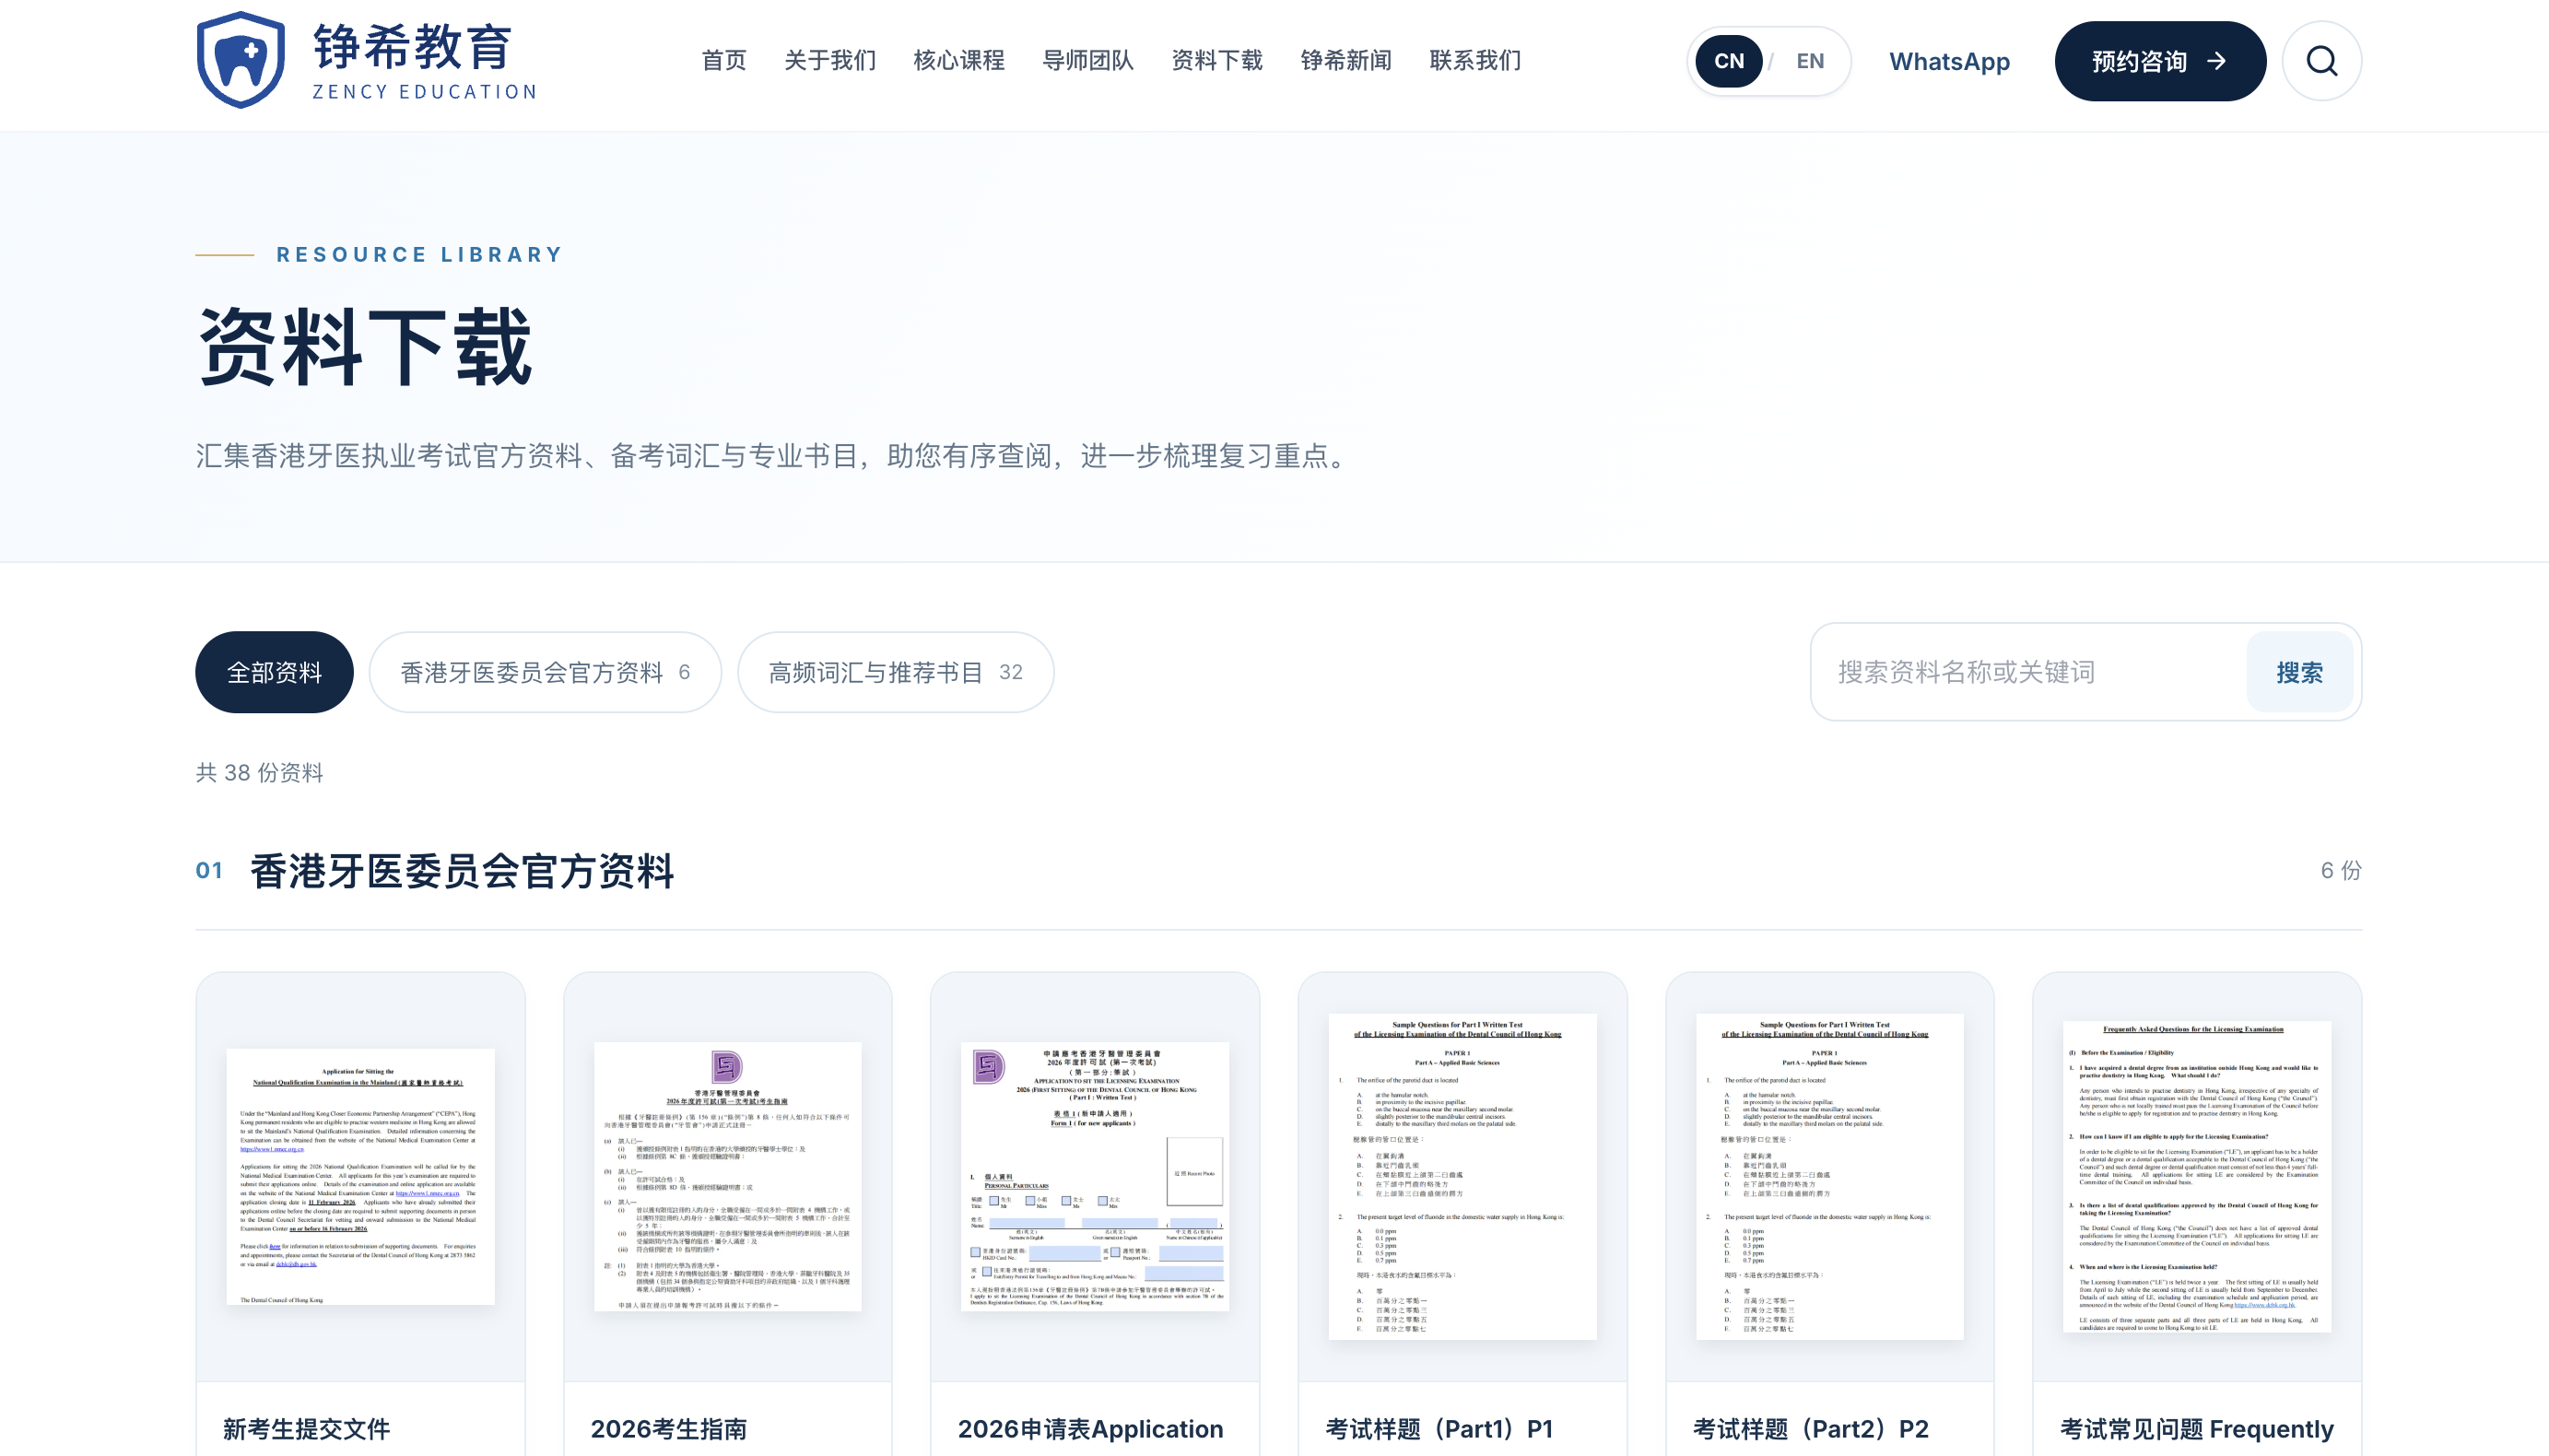
Task: Click the 考试样题（Part1）P1 title
Action: (1439, 1429)
